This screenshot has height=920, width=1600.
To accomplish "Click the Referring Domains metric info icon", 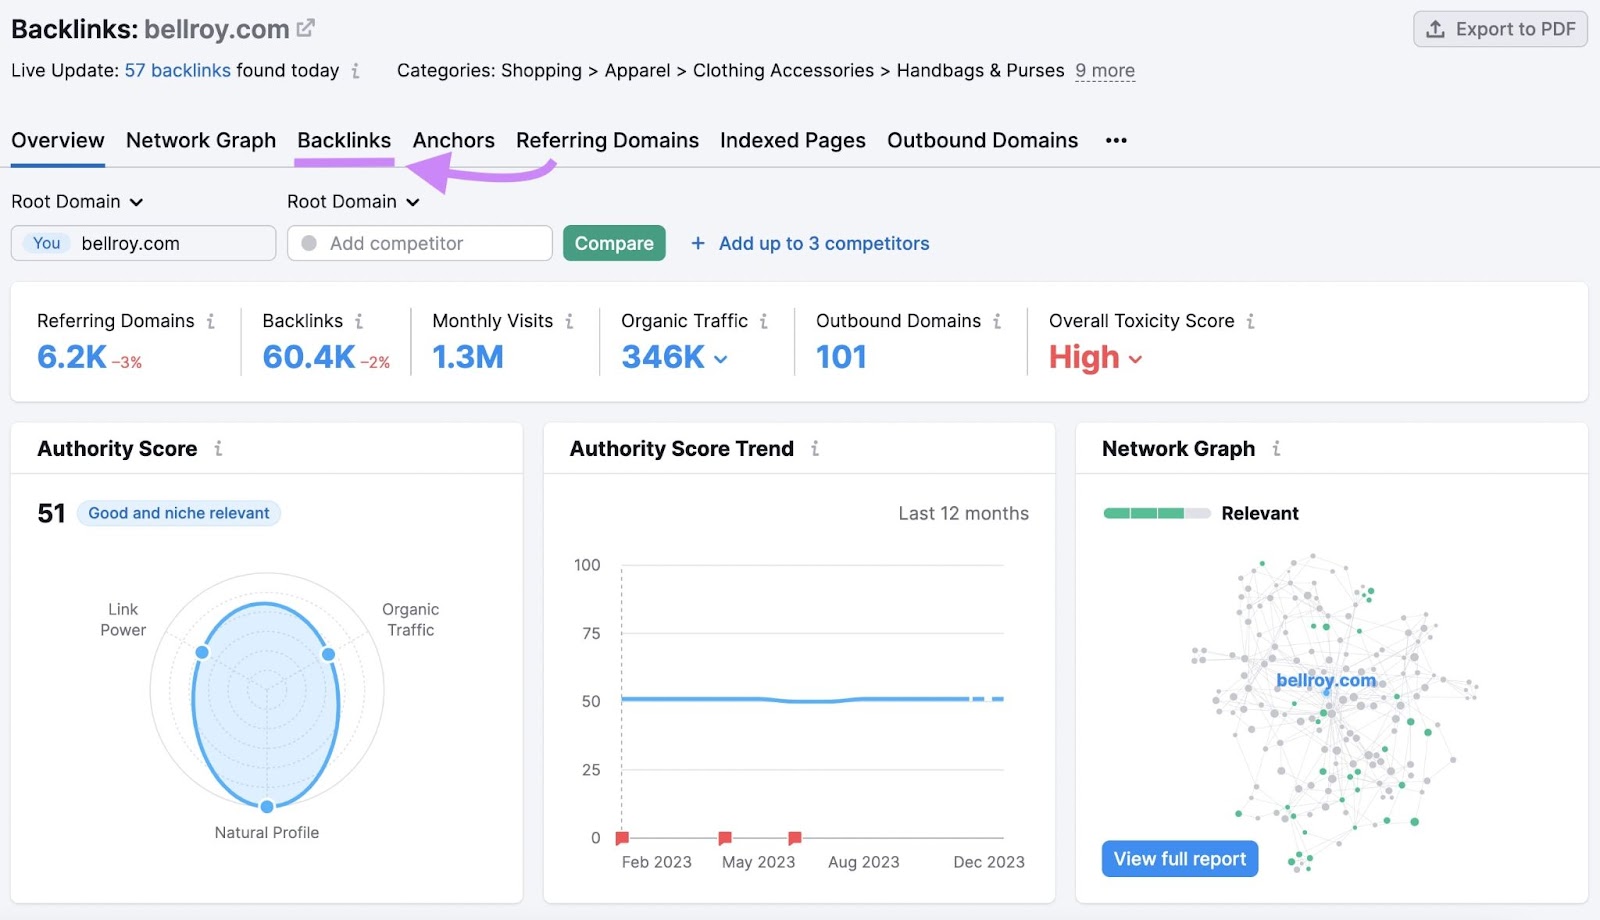I will (x=212, y=321).
